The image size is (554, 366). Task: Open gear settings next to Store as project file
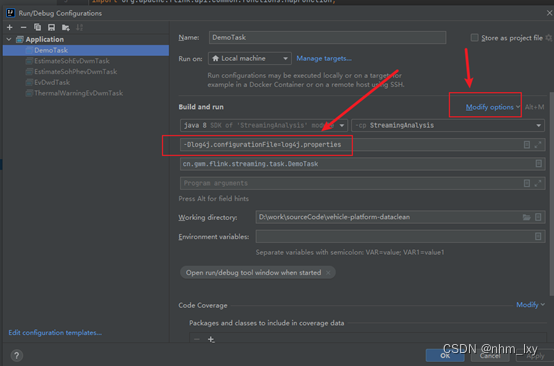pyautogui.click(x=549, y=37)
